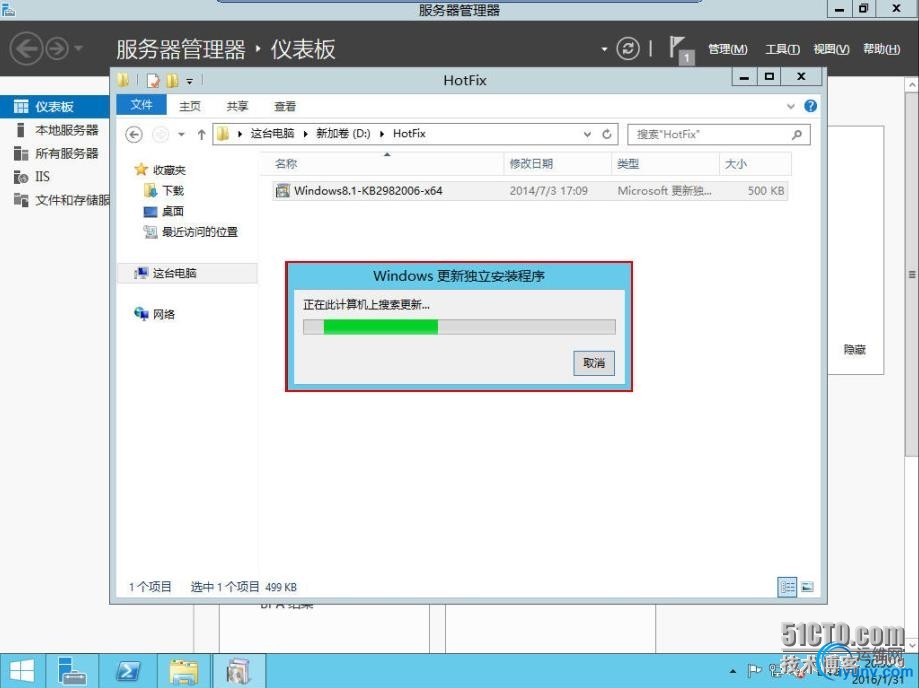Select 所有服务器 in Server Manager sidebar
919x688 pixels.
[55, 153]
